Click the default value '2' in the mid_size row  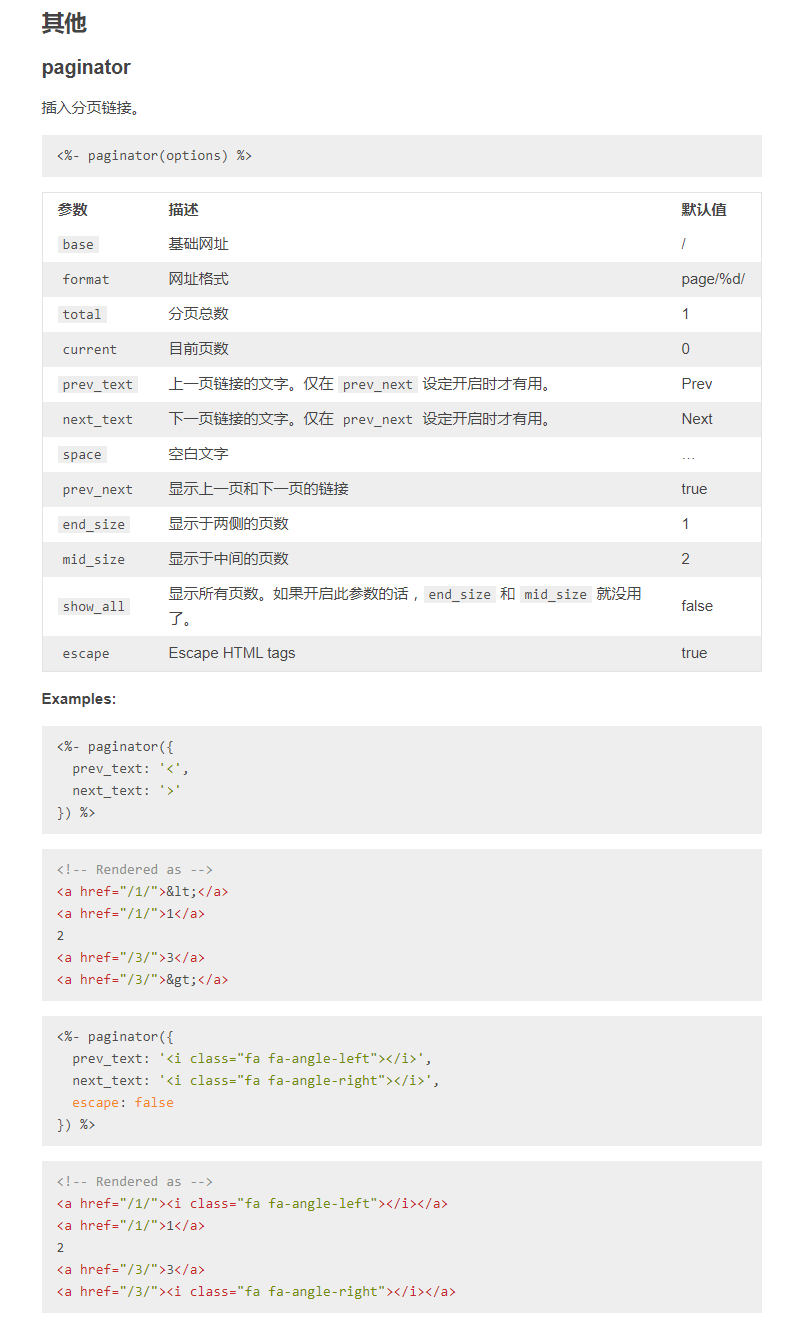coord(686,559)
